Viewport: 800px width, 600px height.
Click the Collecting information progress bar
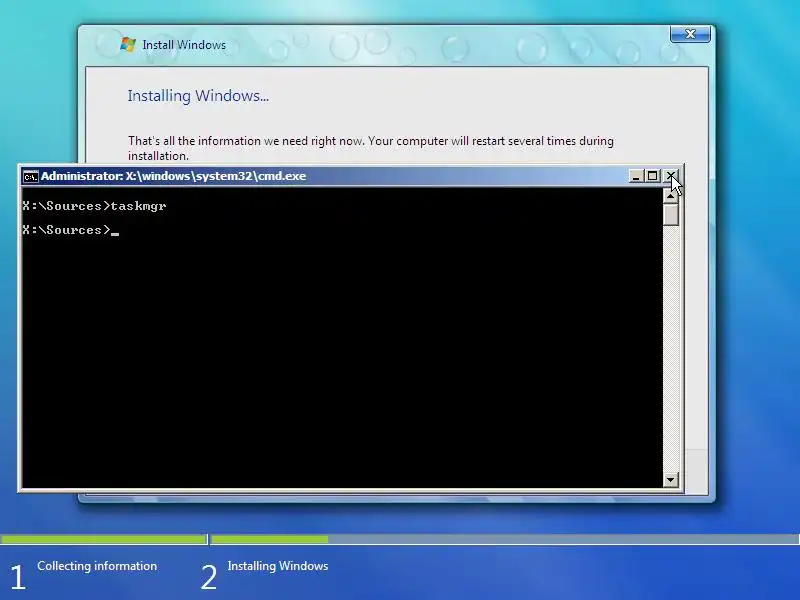[104, 539]
